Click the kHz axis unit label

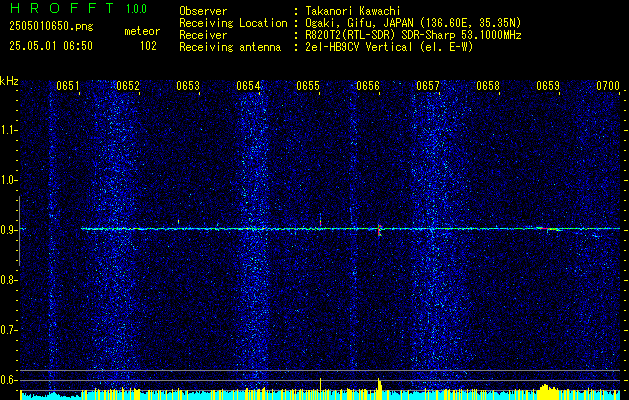9,81
